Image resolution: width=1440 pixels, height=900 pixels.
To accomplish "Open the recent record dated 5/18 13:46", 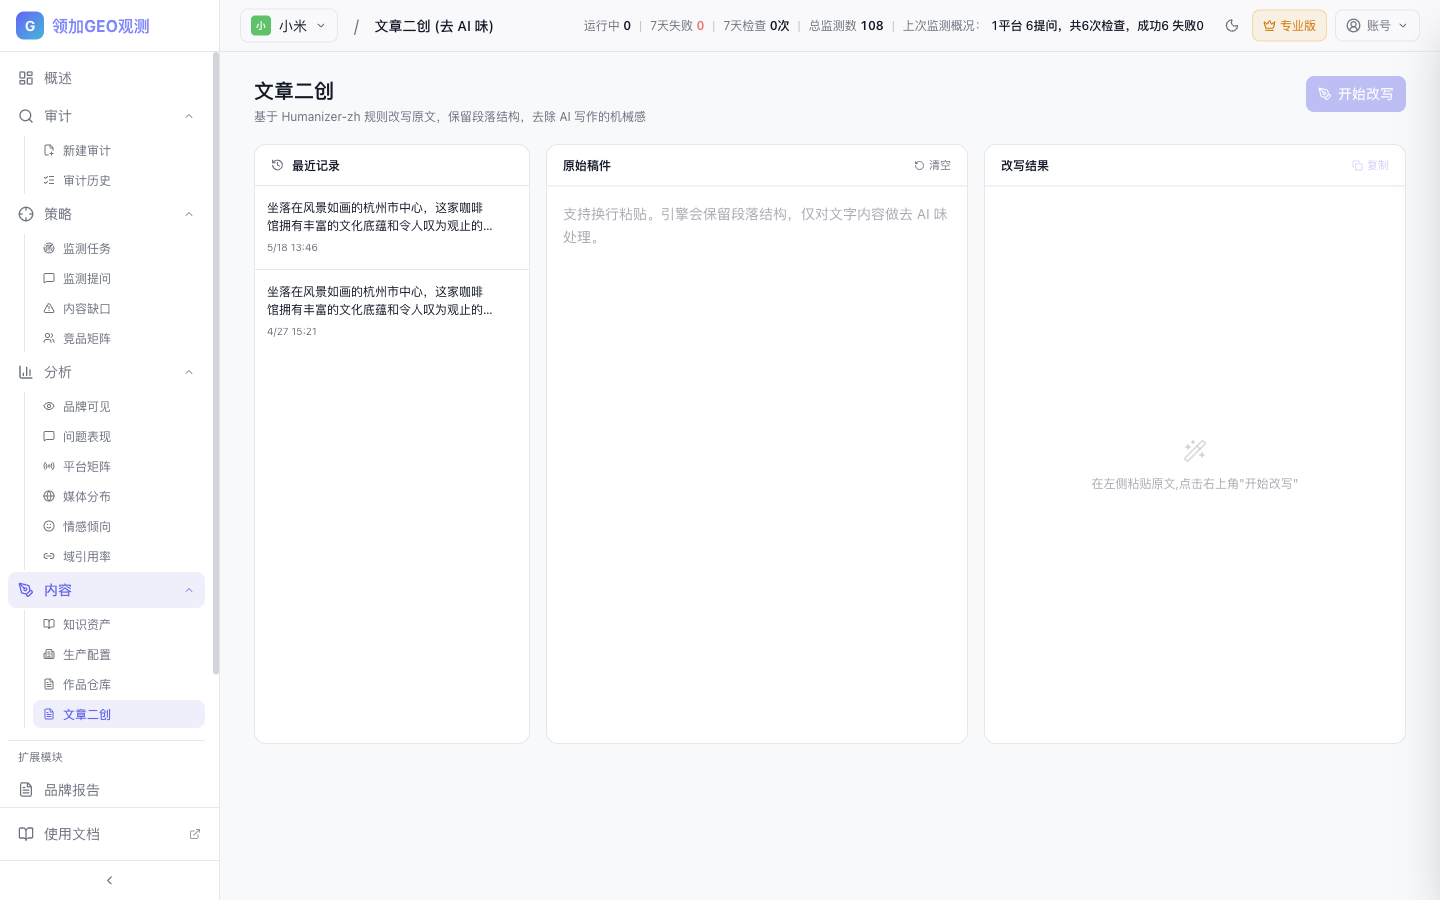I will coord(392,227).
